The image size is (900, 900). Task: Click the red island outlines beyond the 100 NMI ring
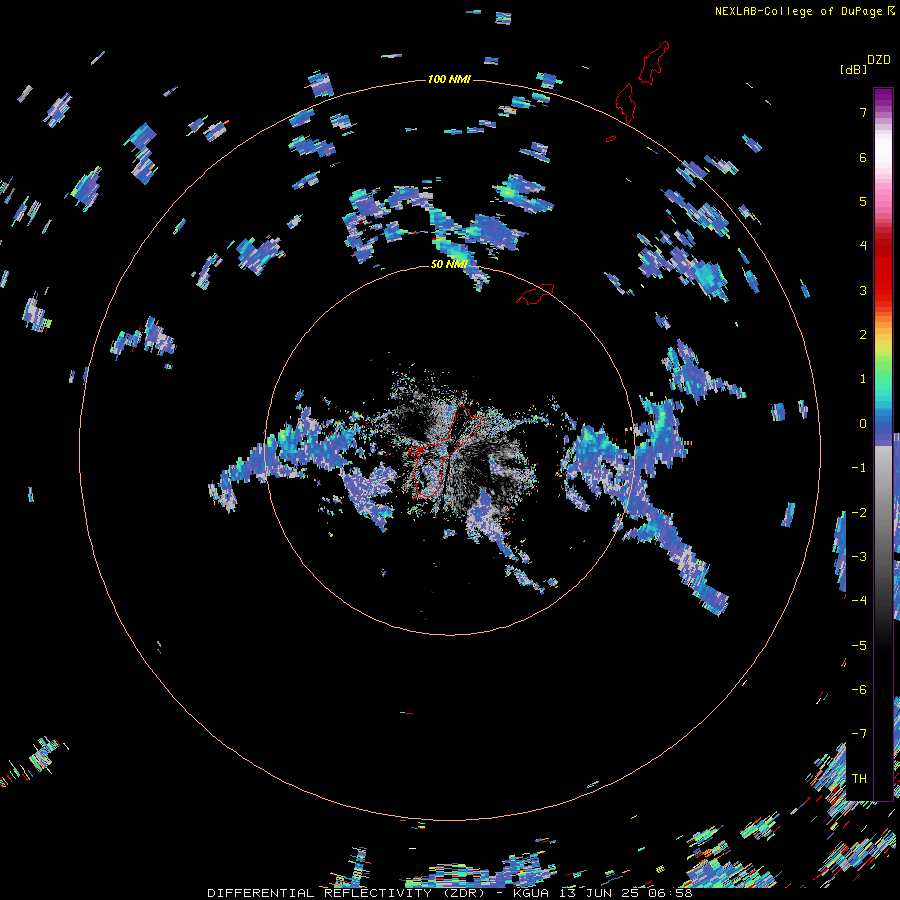(x=642, y=82)
